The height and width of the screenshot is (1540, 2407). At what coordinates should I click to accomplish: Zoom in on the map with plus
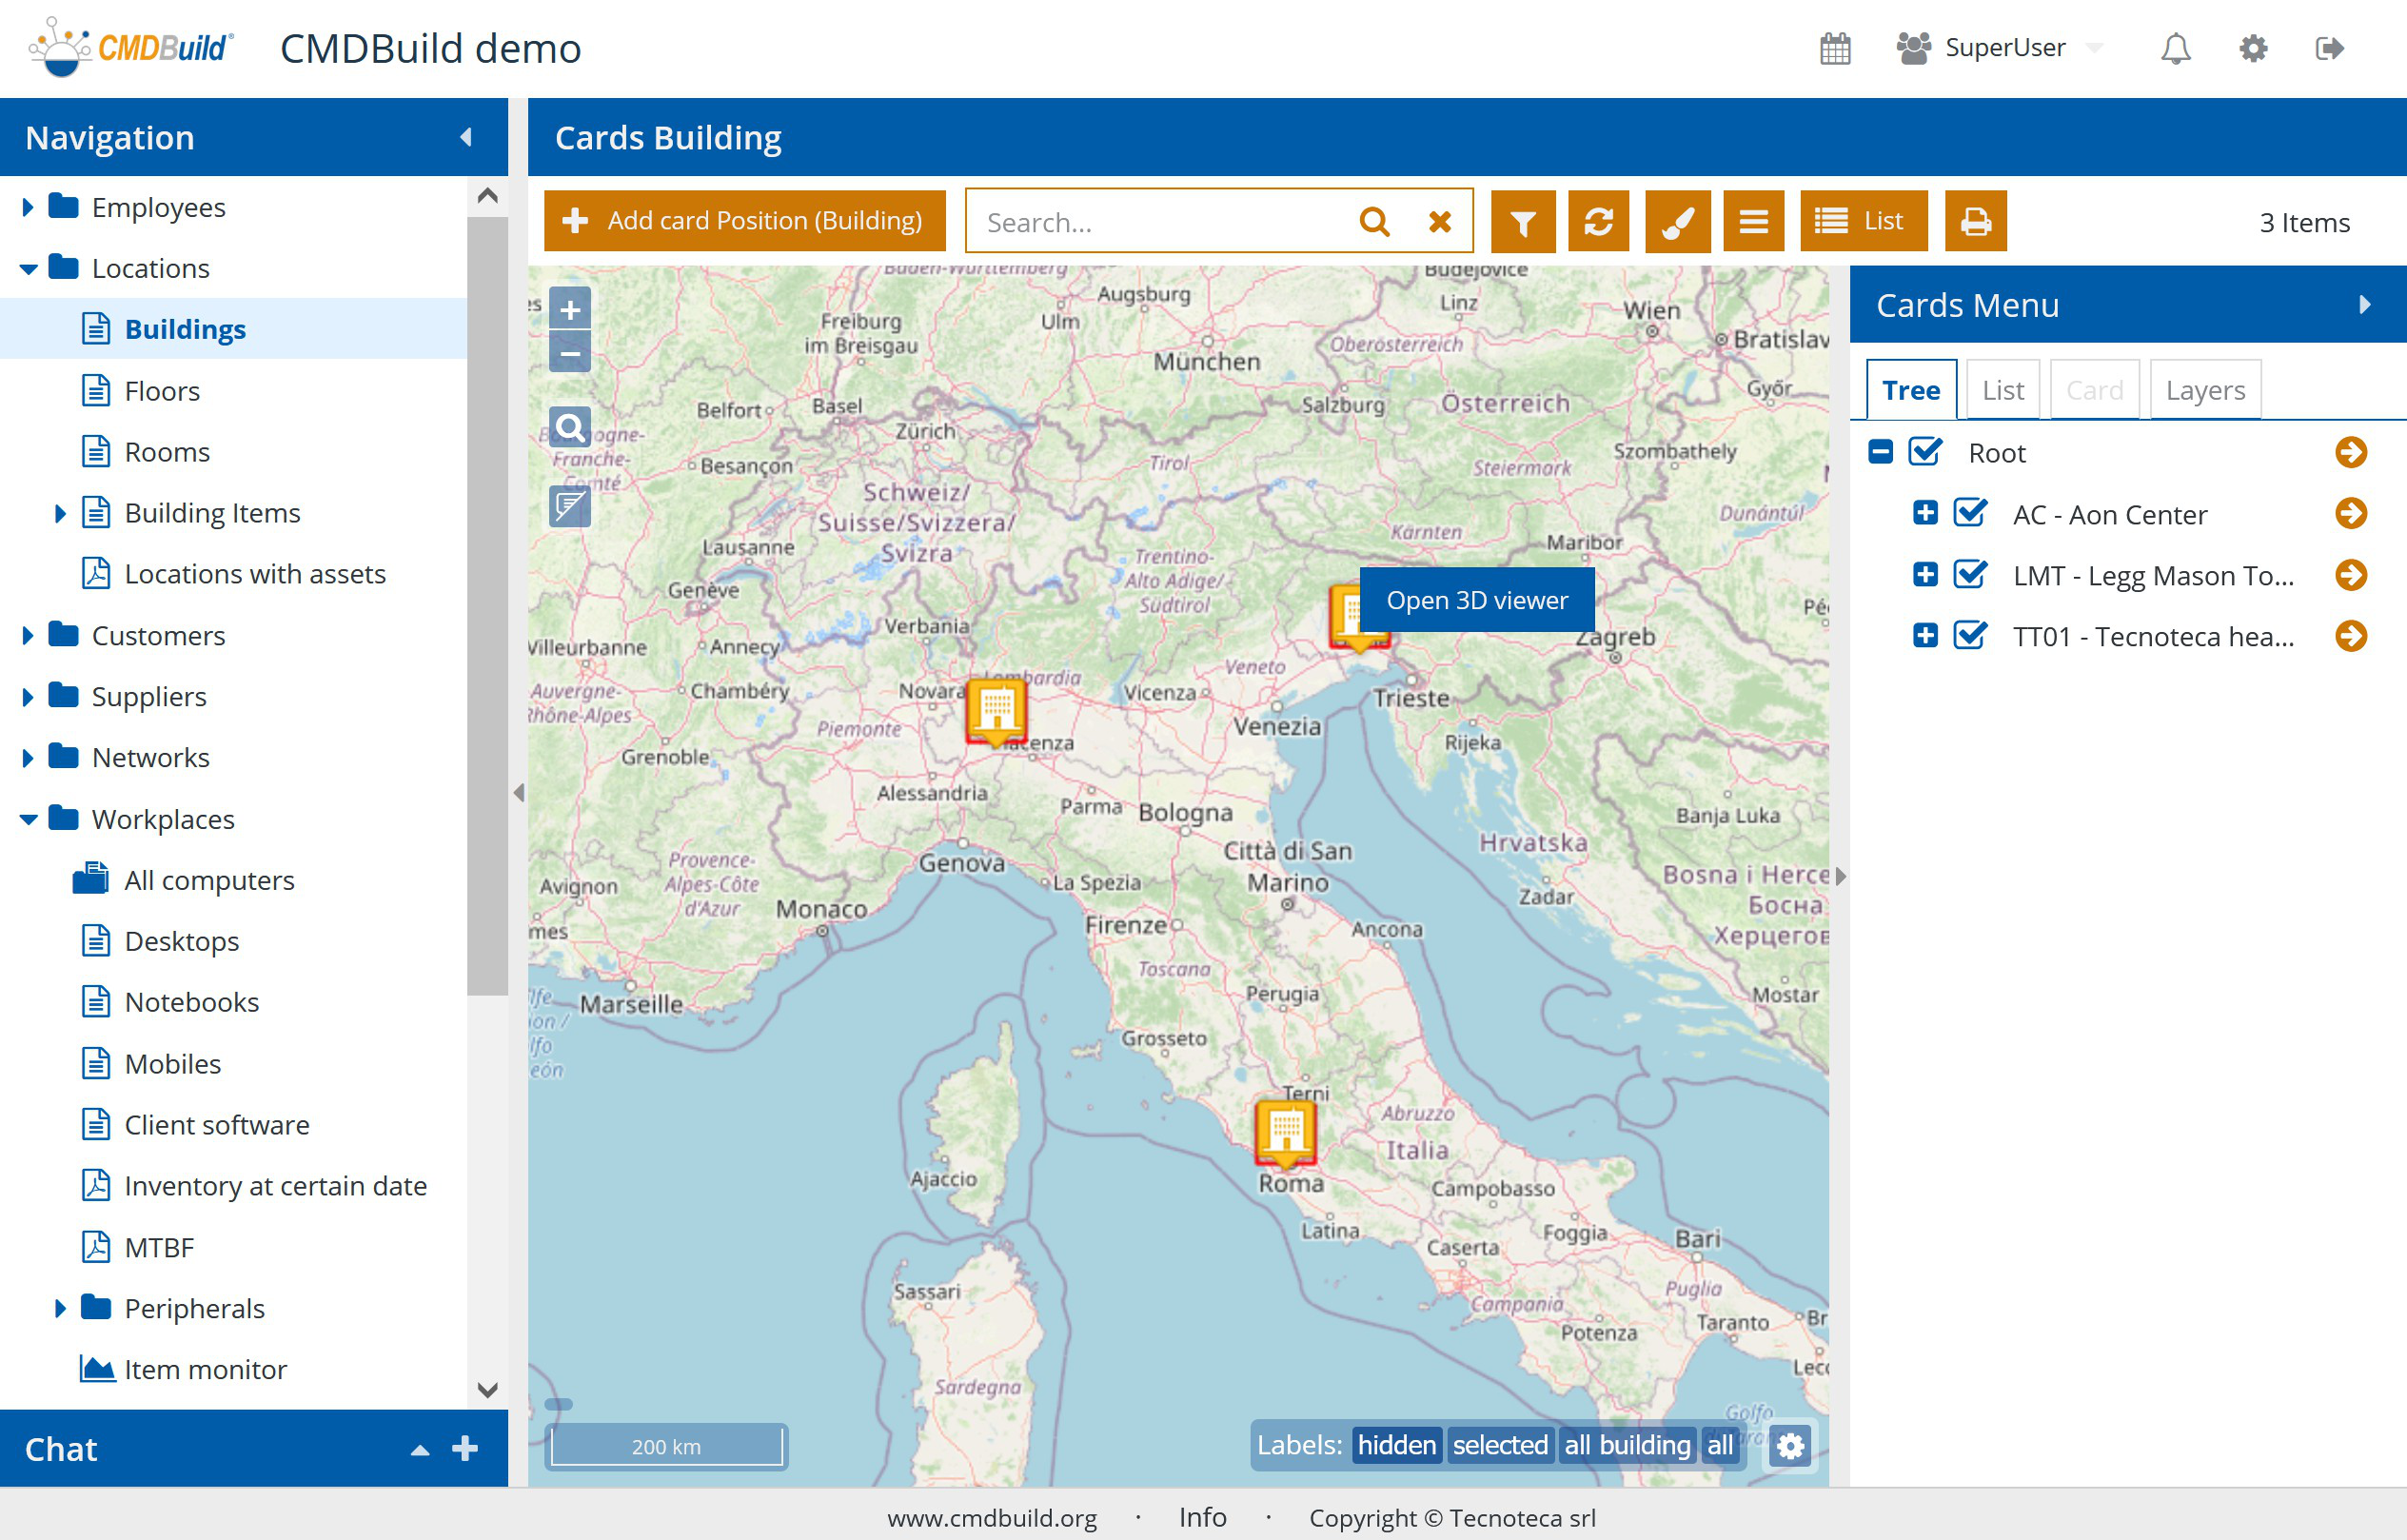tap(570, 310)
